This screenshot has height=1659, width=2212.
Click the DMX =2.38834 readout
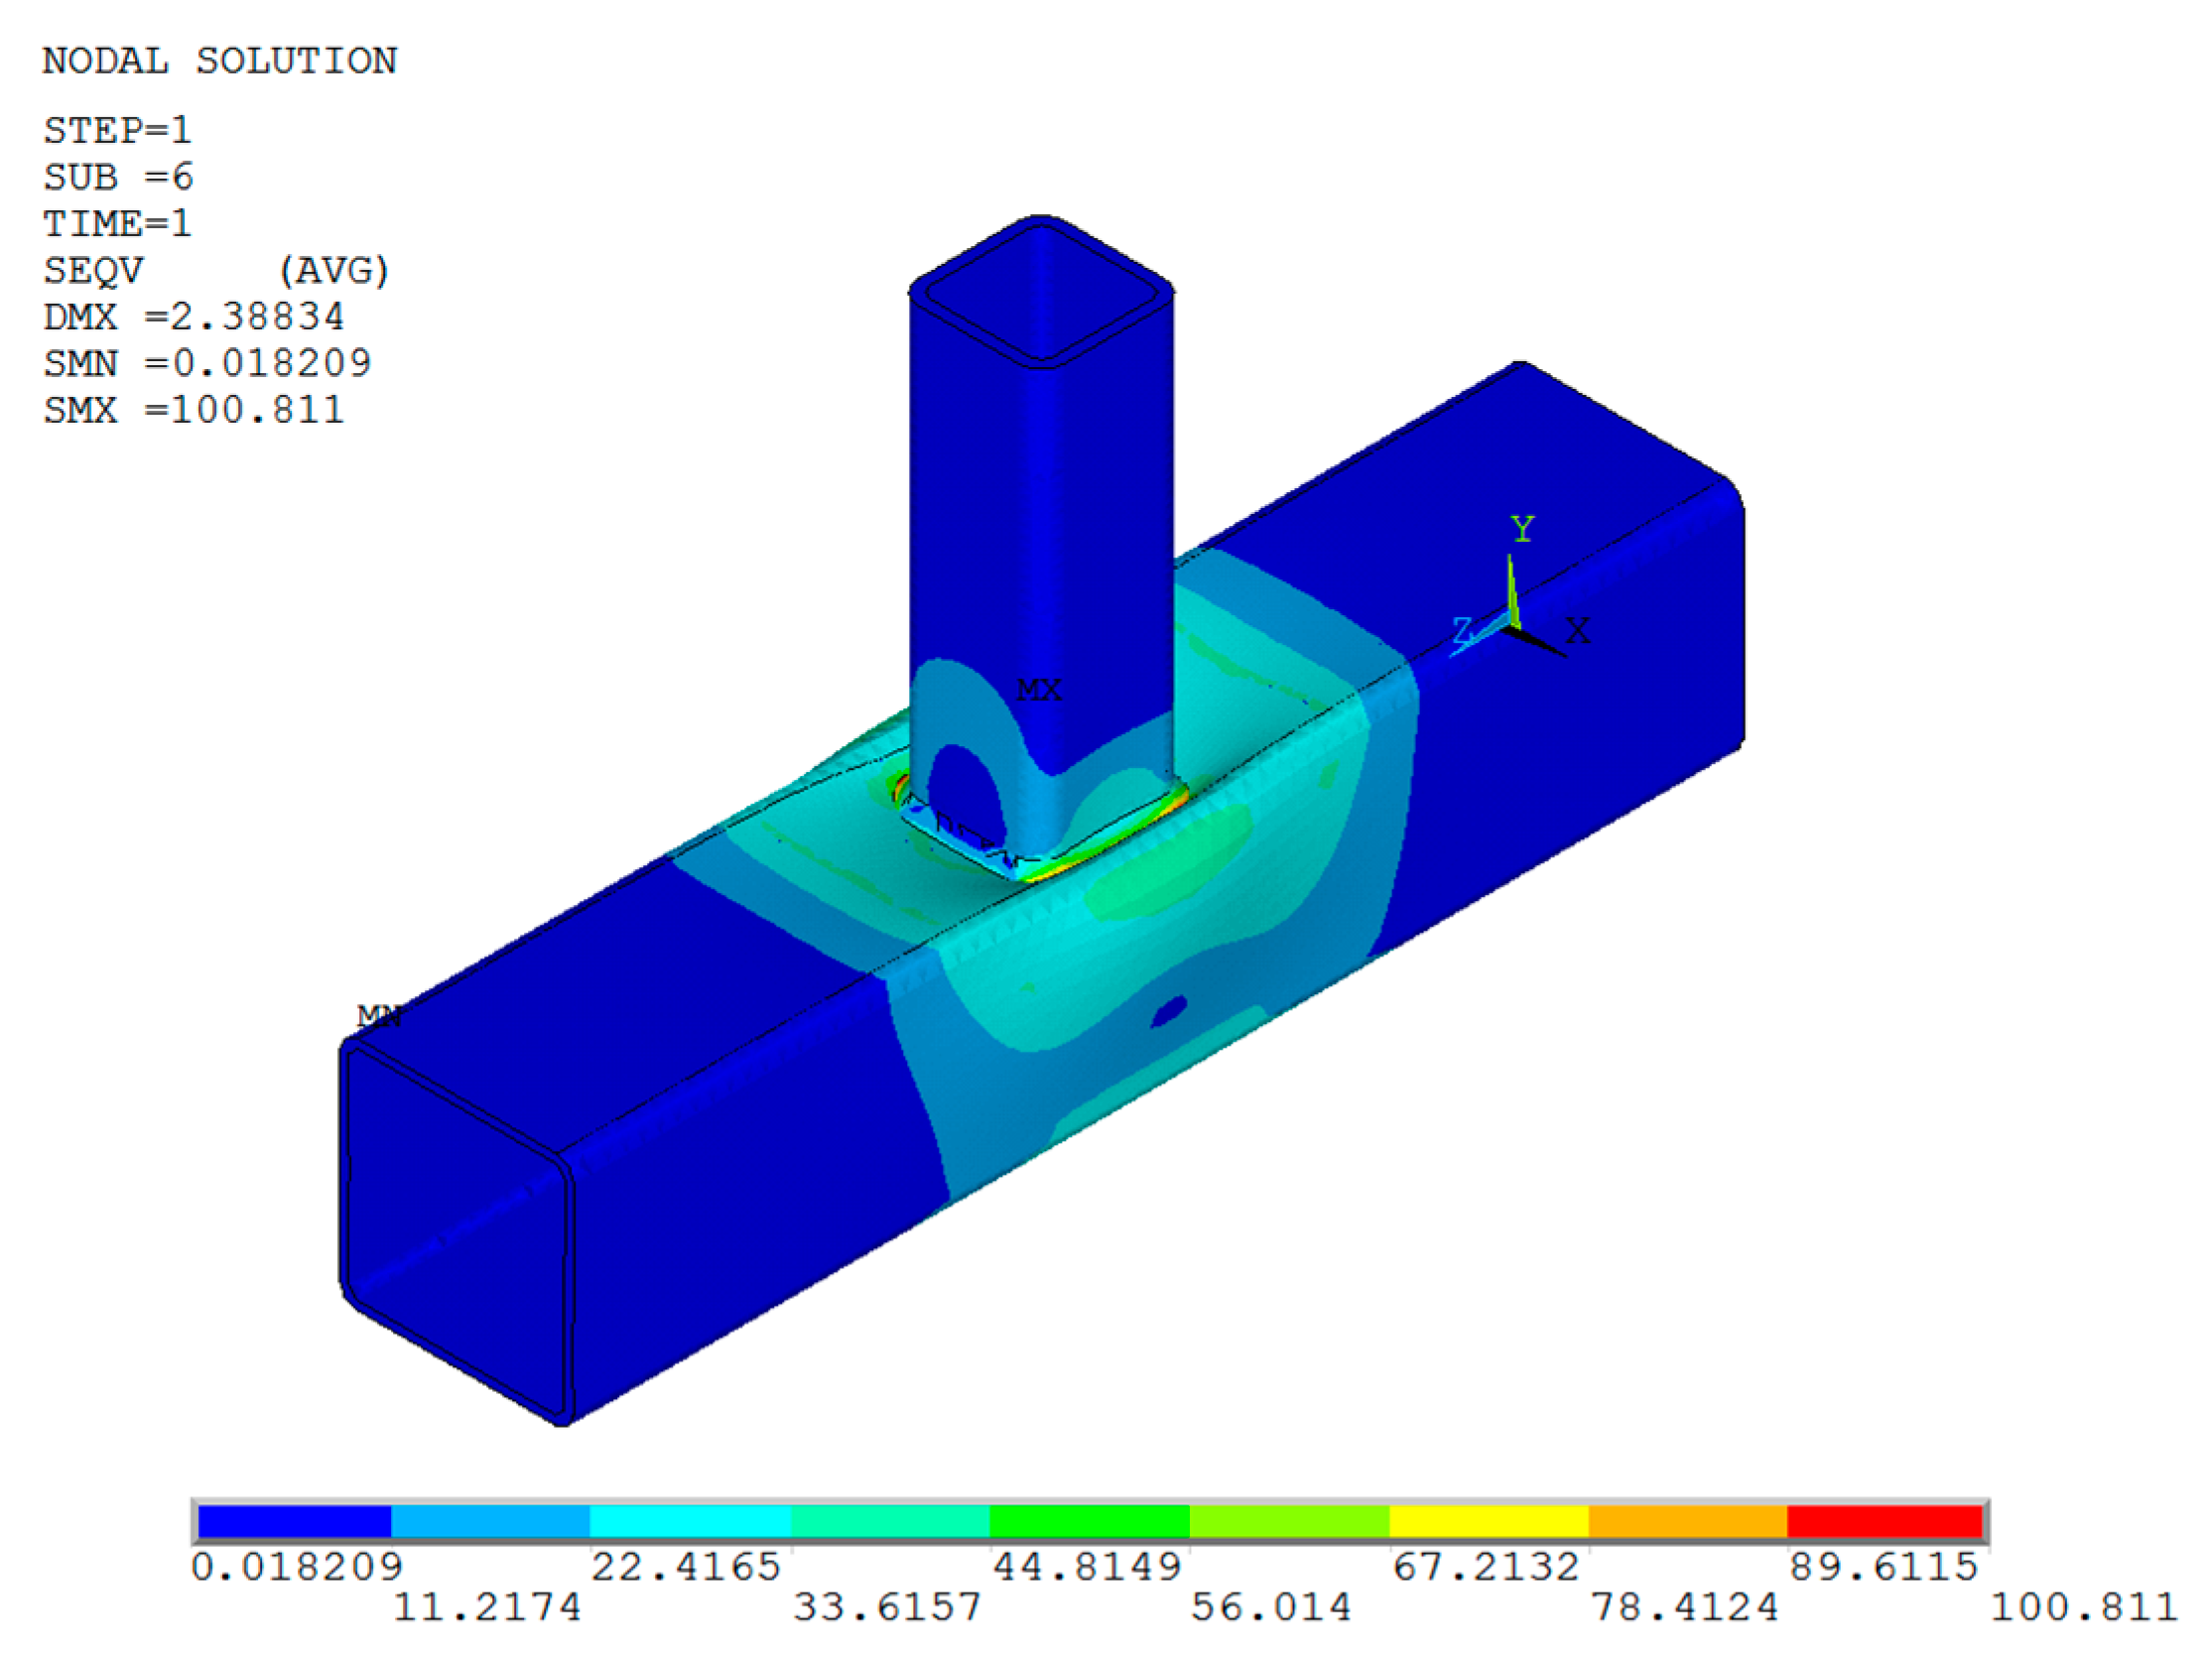(193, 317)
